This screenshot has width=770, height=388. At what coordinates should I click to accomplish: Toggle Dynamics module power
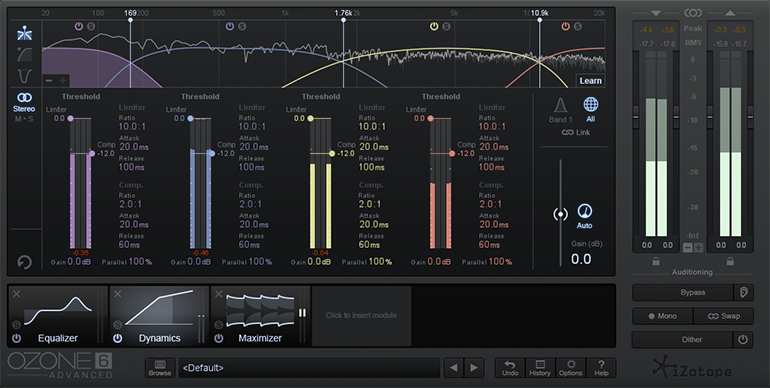(x=117, y=338)
